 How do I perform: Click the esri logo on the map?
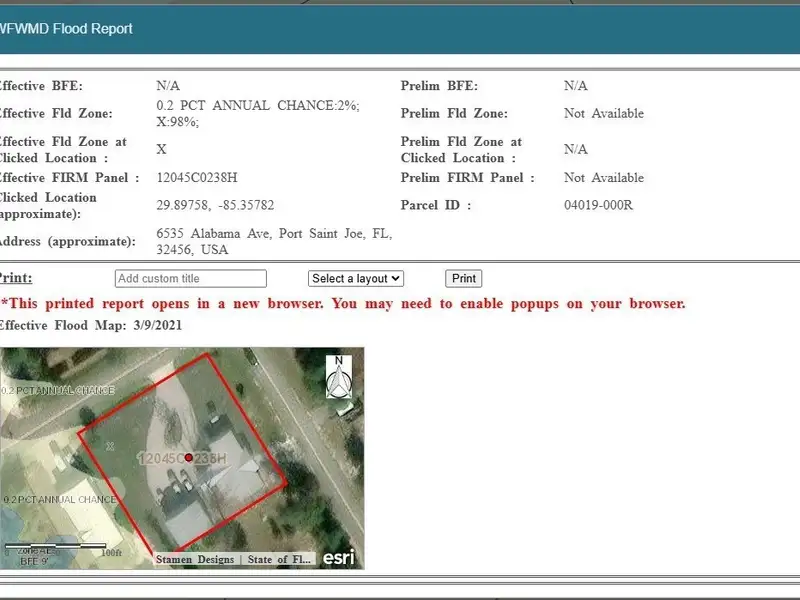[338, 558]
